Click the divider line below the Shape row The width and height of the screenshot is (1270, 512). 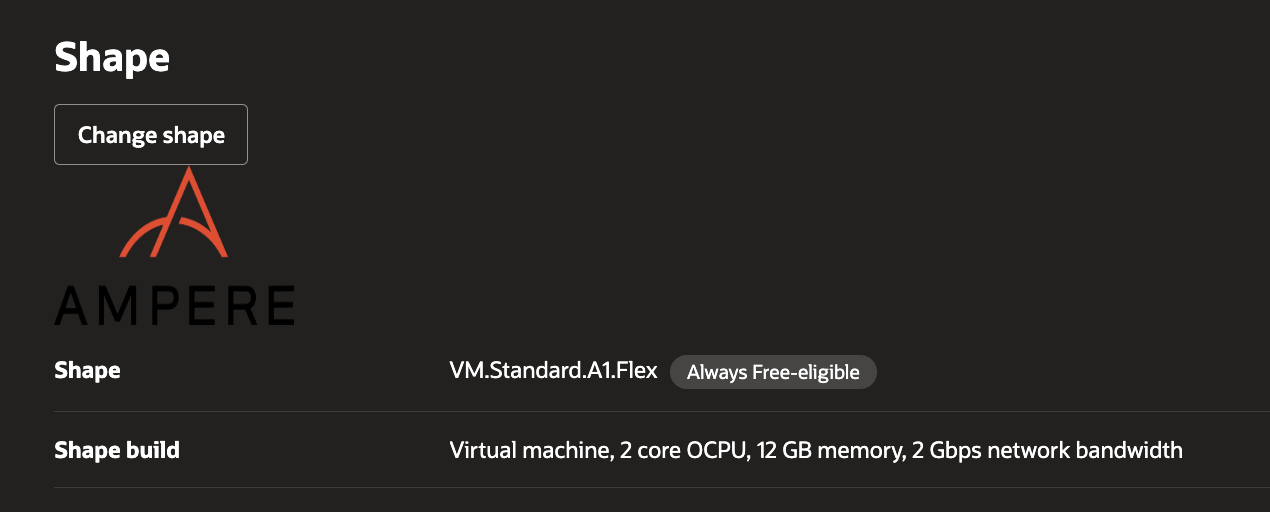[x=662, y=411]
